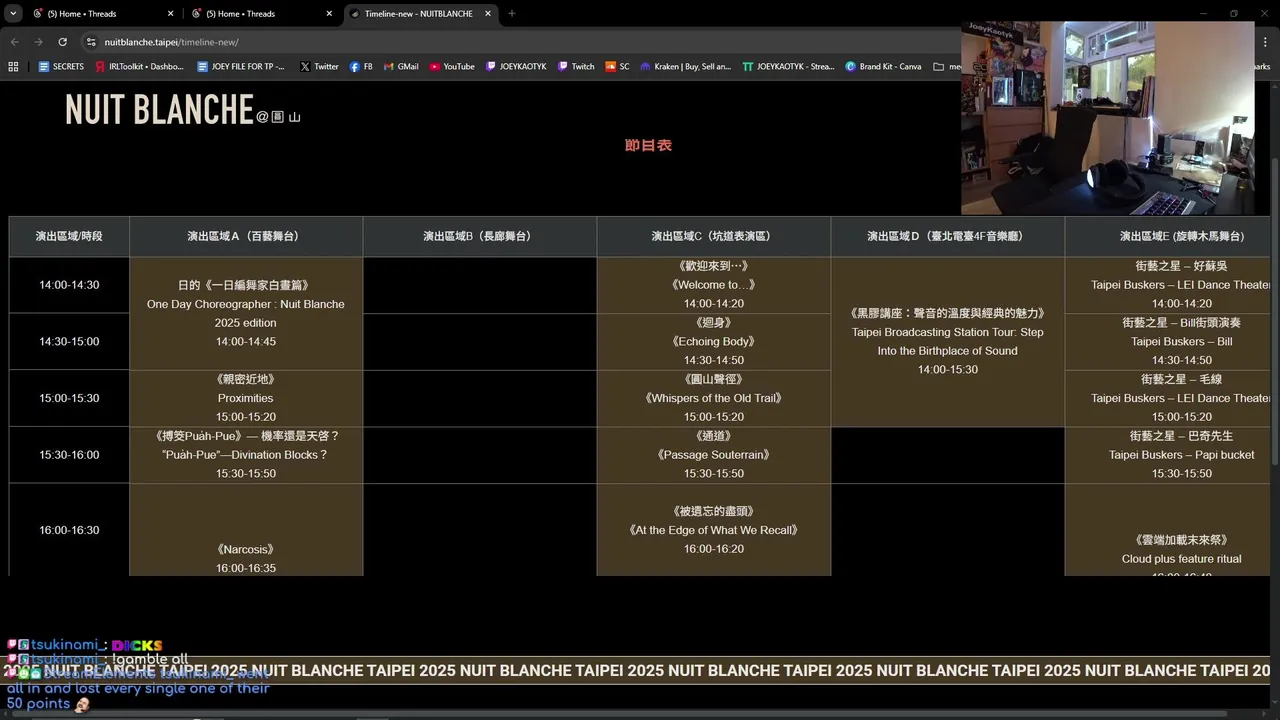Screen dimensions: 1280x720
Task: Click the Echoing Body program entry
Action: tap(714, 341)
